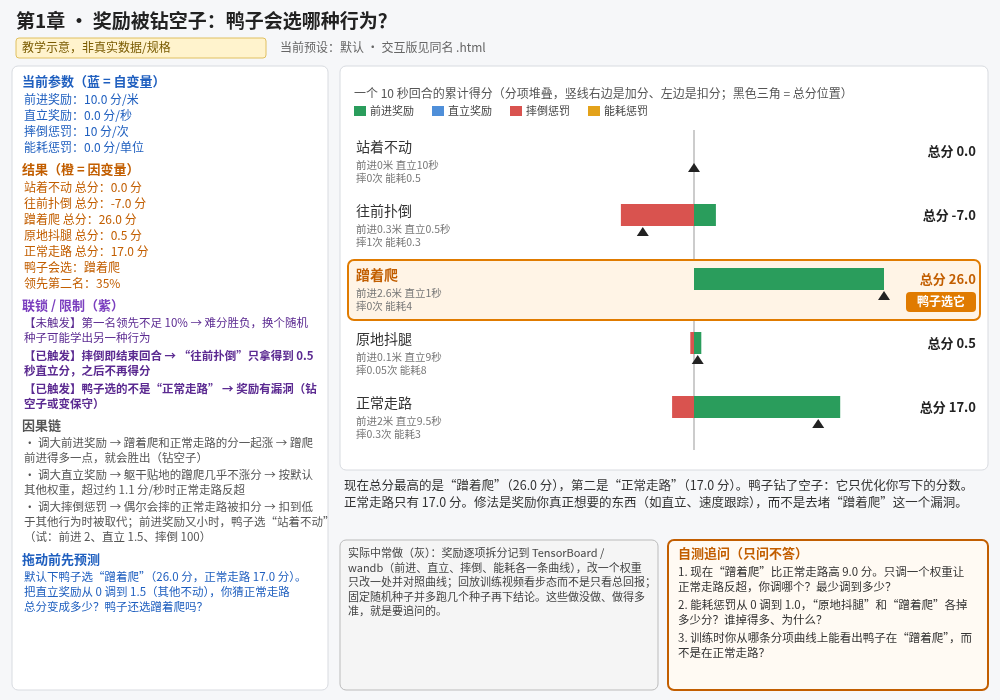The height and width of the screenshot is (700, 1000).
Task: Click the 正常走路 row title in the chart
Action: tap(384, 403)
